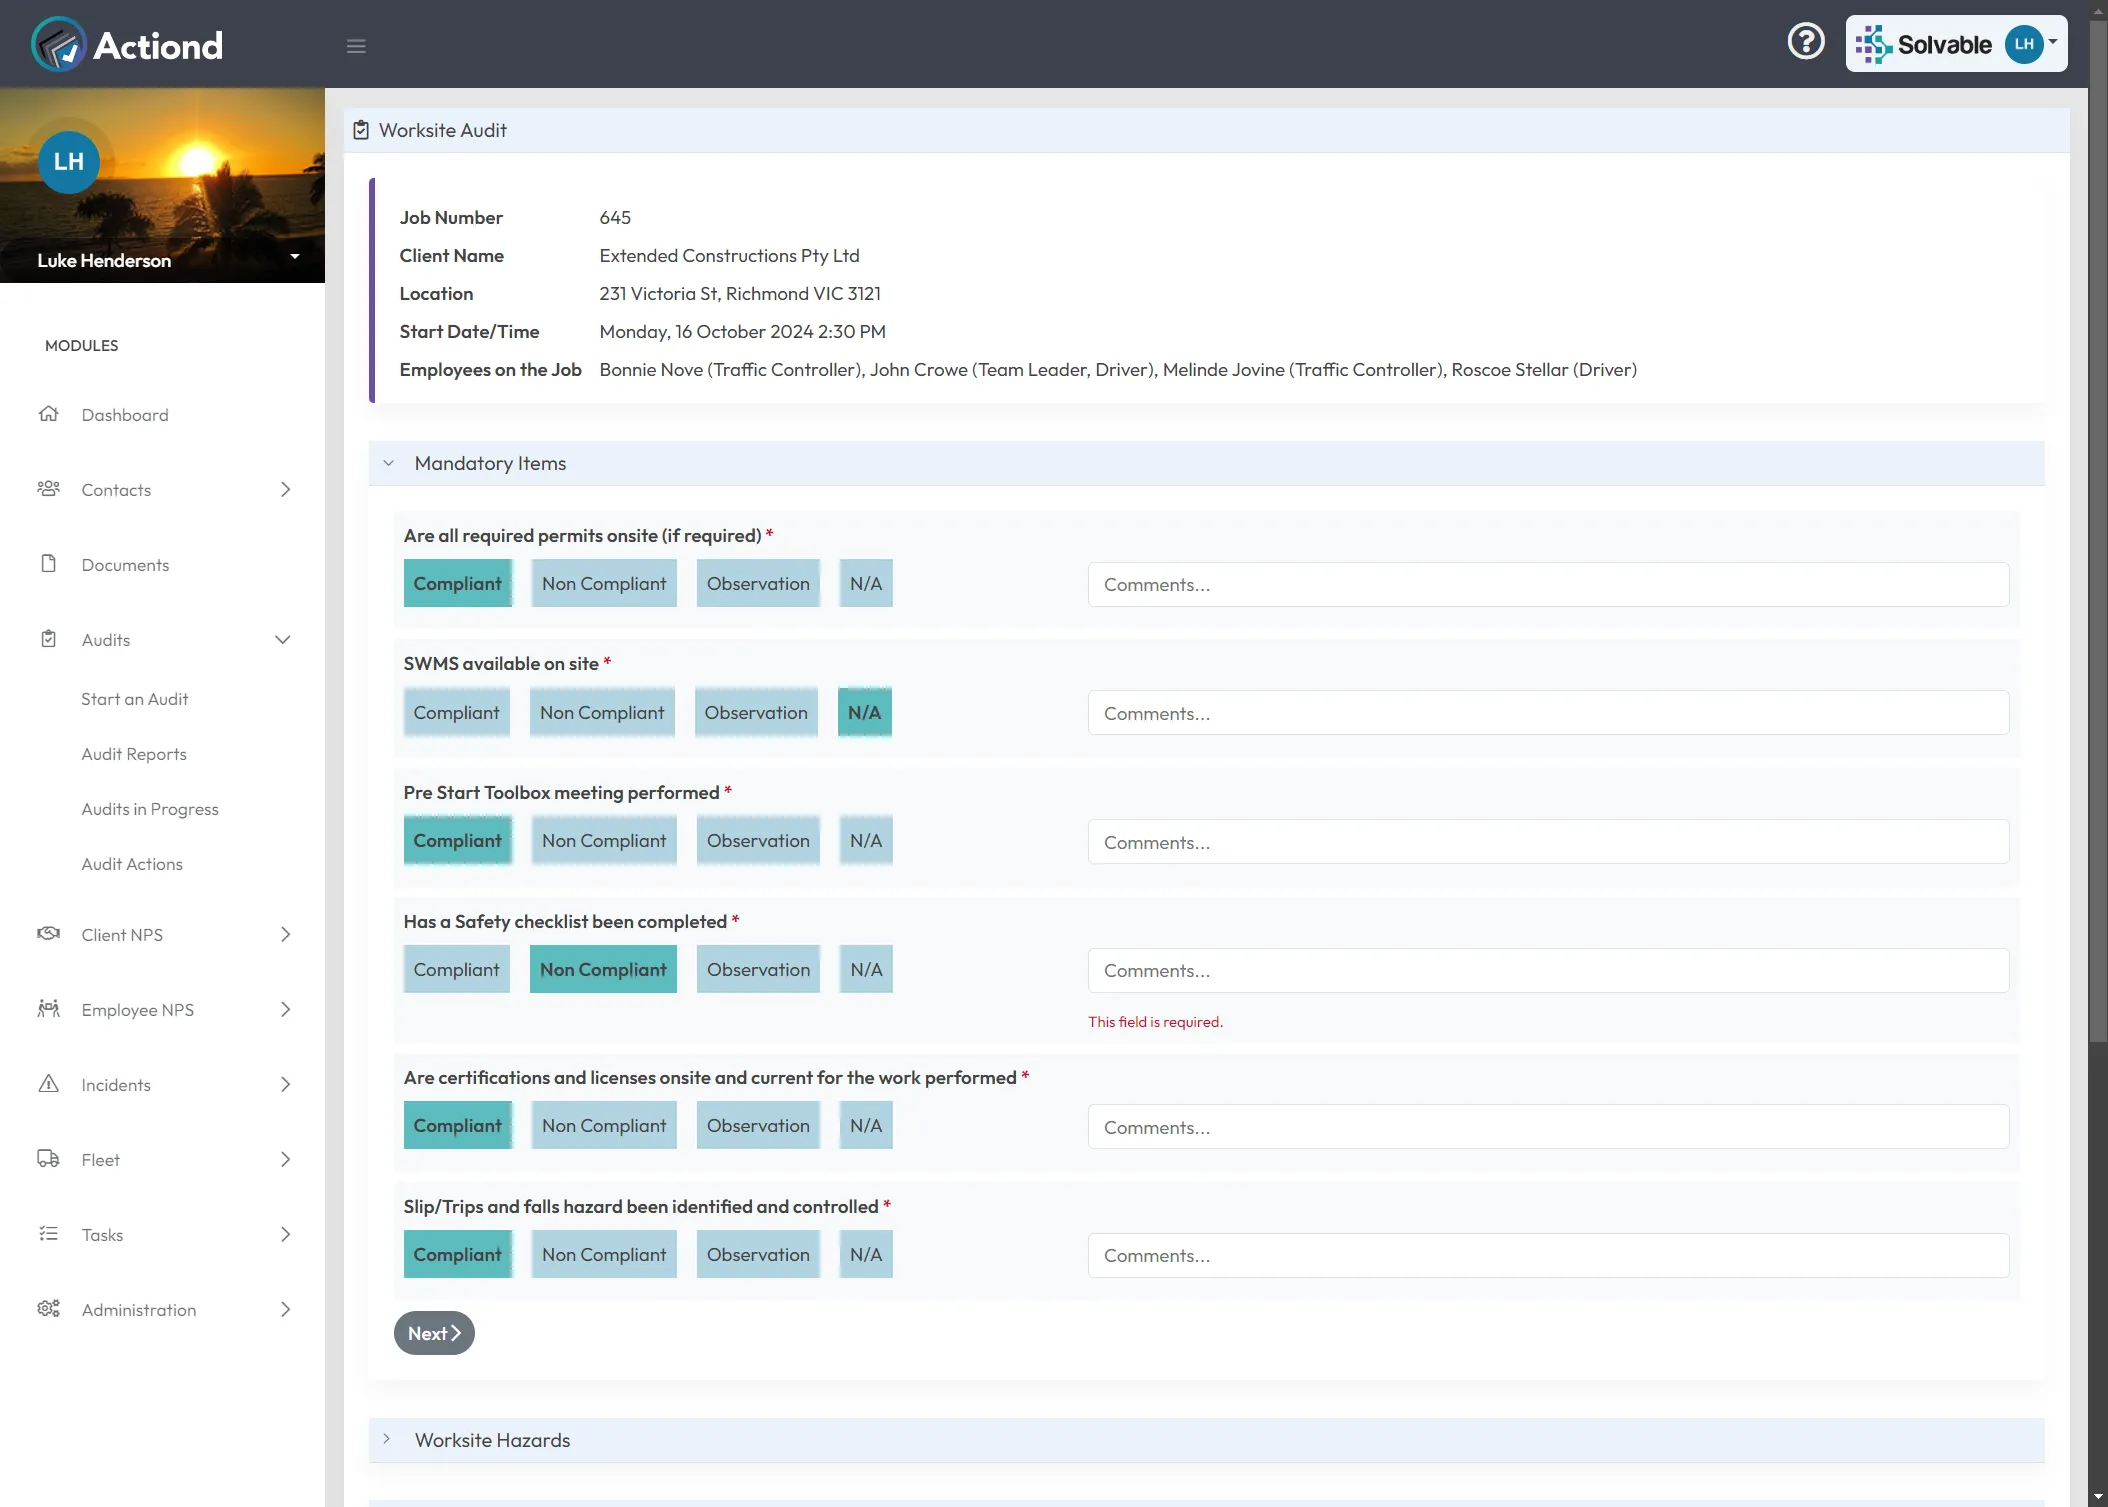The width and height of the screenshot is (2108, 1507).
Task: Select the Incidents warning triangle icon
Action: [49, 1084]
